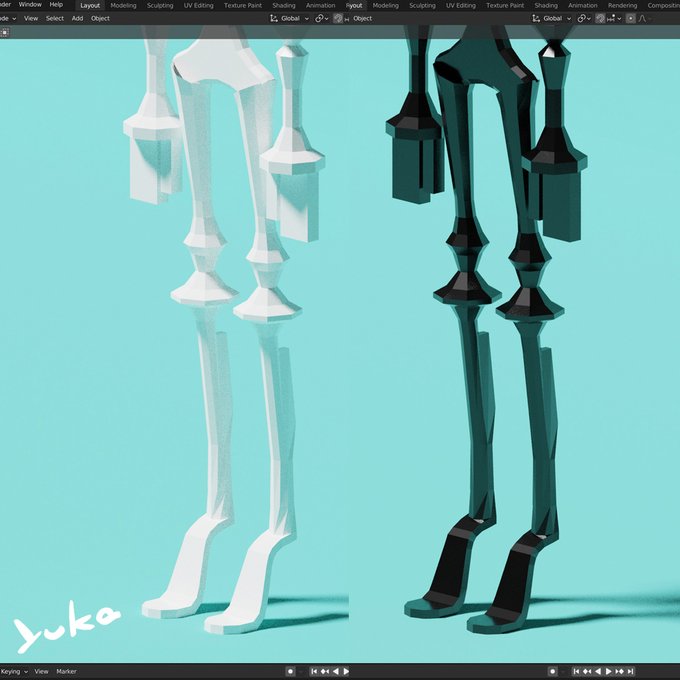Play animation in reverse in white-model window
This screenshot has width=680, height=680.
336,671
